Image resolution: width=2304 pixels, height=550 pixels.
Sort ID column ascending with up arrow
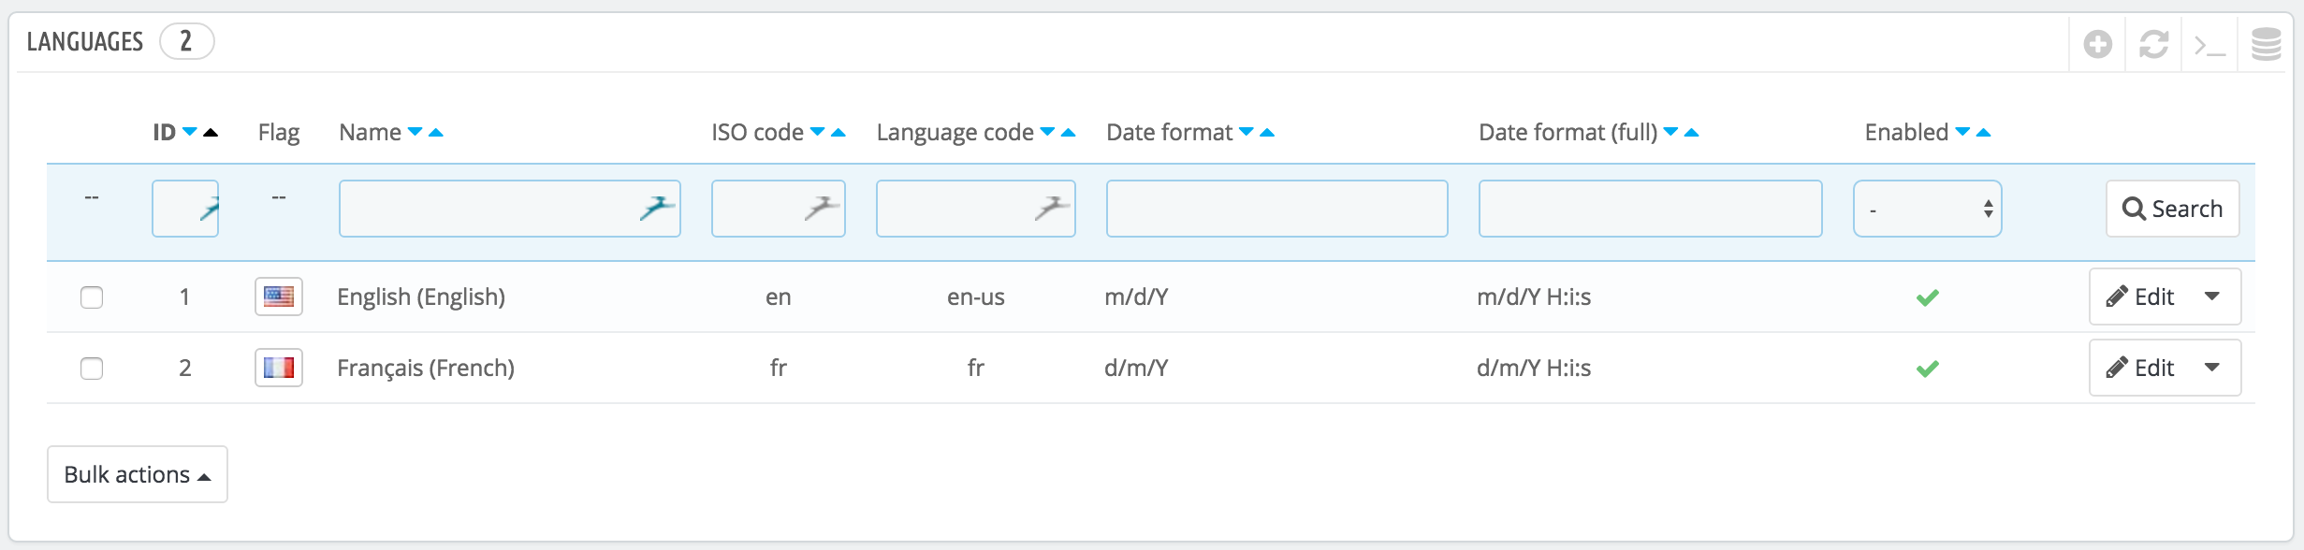coord(210,132)
